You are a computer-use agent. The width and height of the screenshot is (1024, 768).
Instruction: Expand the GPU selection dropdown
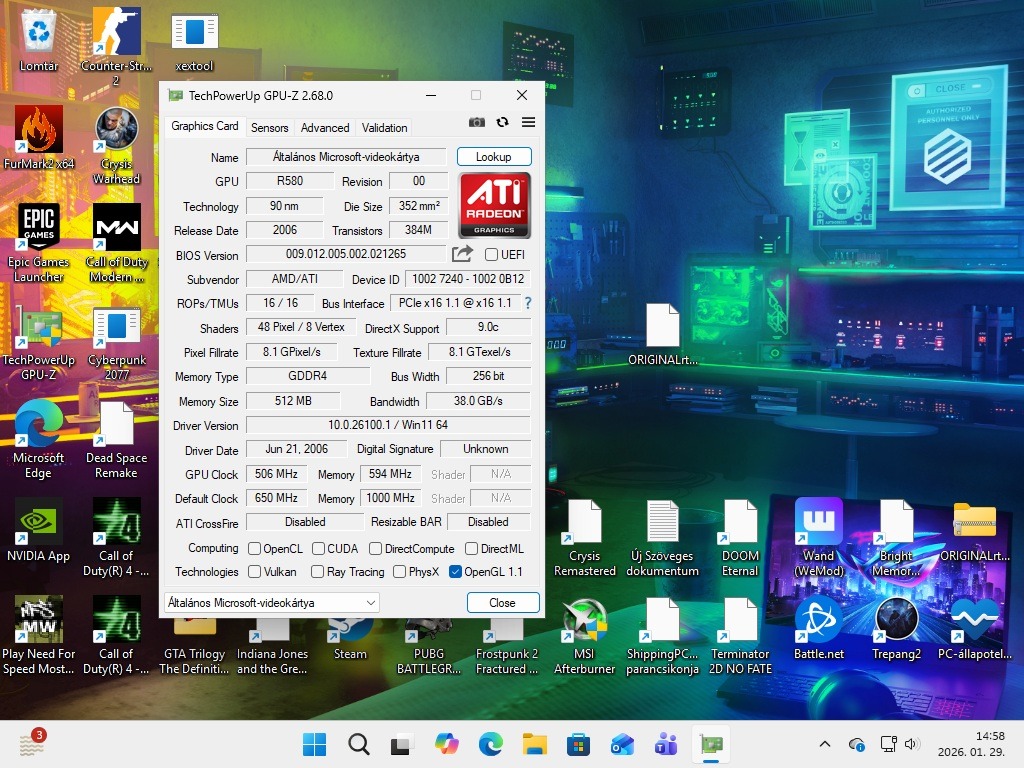pos(272,603)
